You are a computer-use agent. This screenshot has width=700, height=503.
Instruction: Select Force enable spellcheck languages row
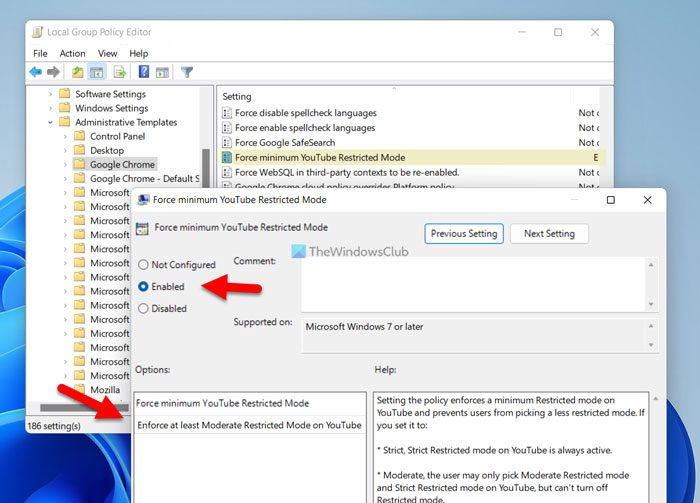(x=411, y=128)
